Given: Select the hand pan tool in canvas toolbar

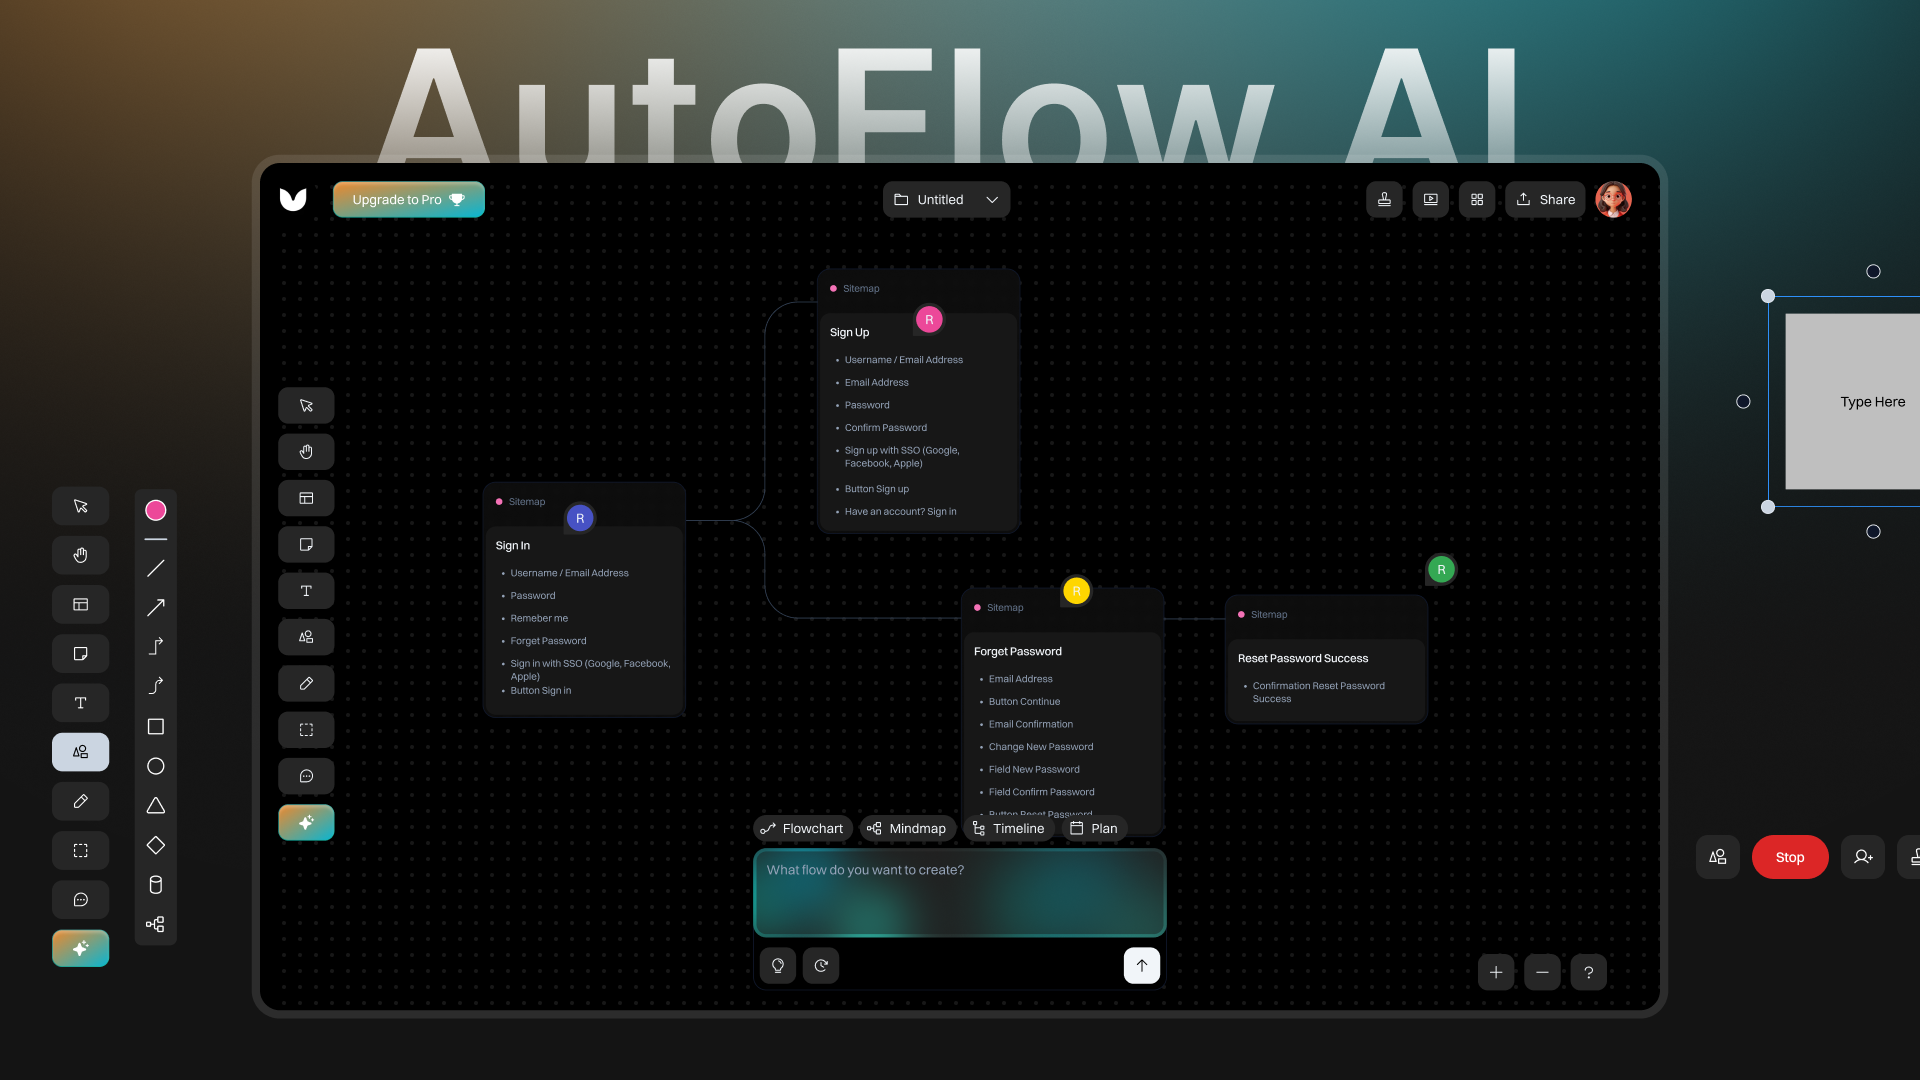Looking at the screenshot, I should [x=306, y=452].
